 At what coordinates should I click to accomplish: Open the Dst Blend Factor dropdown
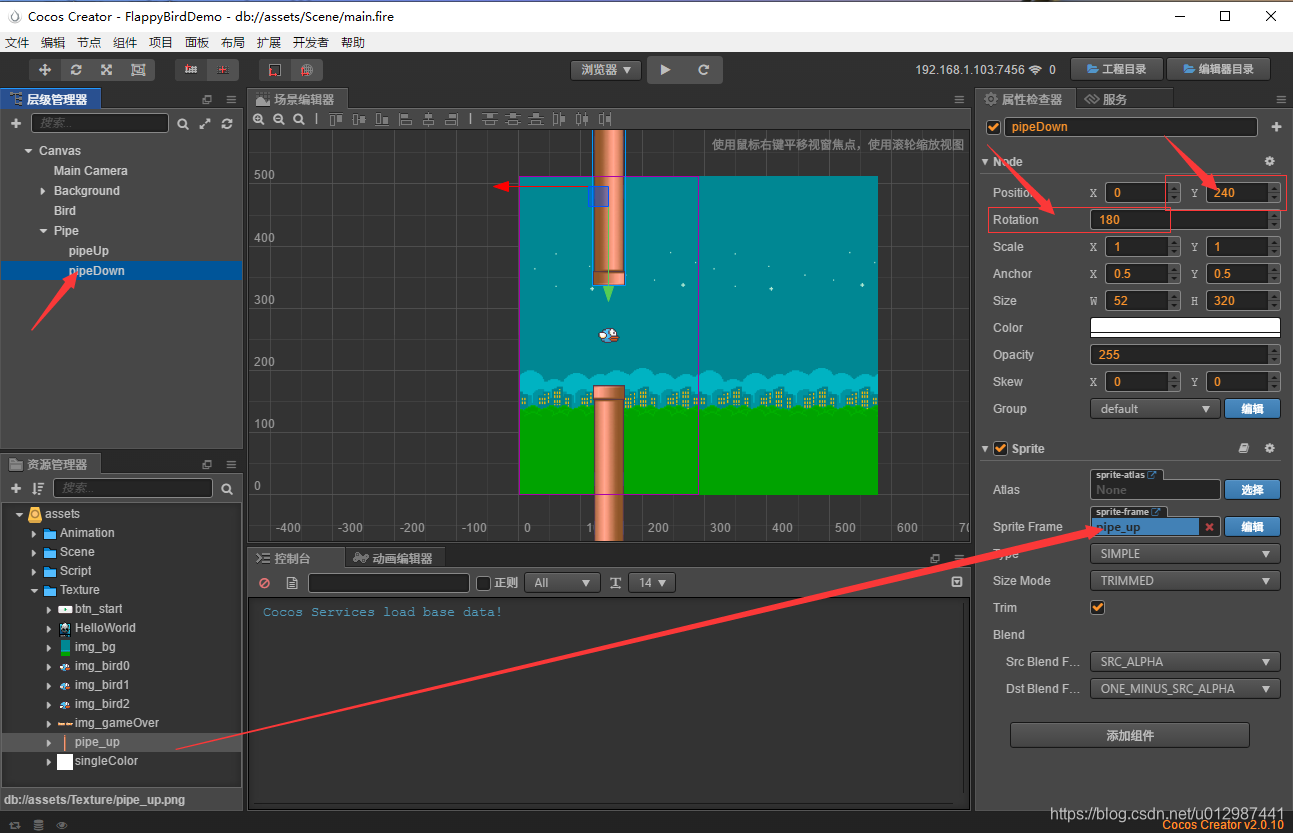[1185, 688]
